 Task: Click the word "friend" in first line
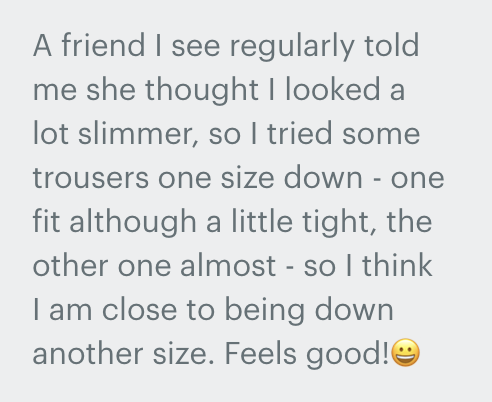103,45
